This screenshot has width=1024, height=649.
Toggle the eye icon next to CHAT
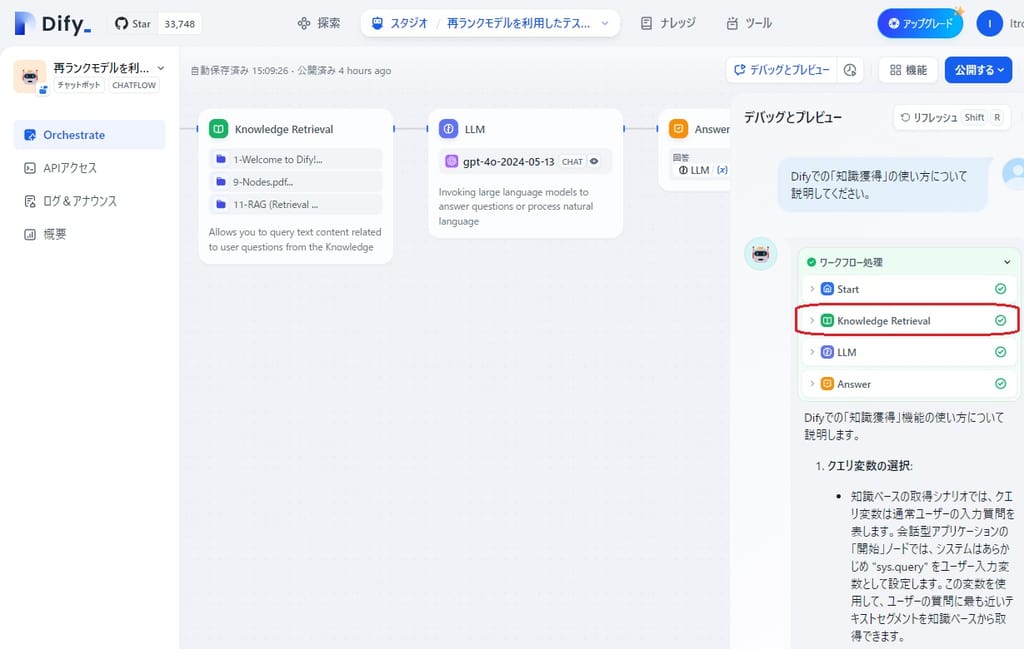coord(594,161)
